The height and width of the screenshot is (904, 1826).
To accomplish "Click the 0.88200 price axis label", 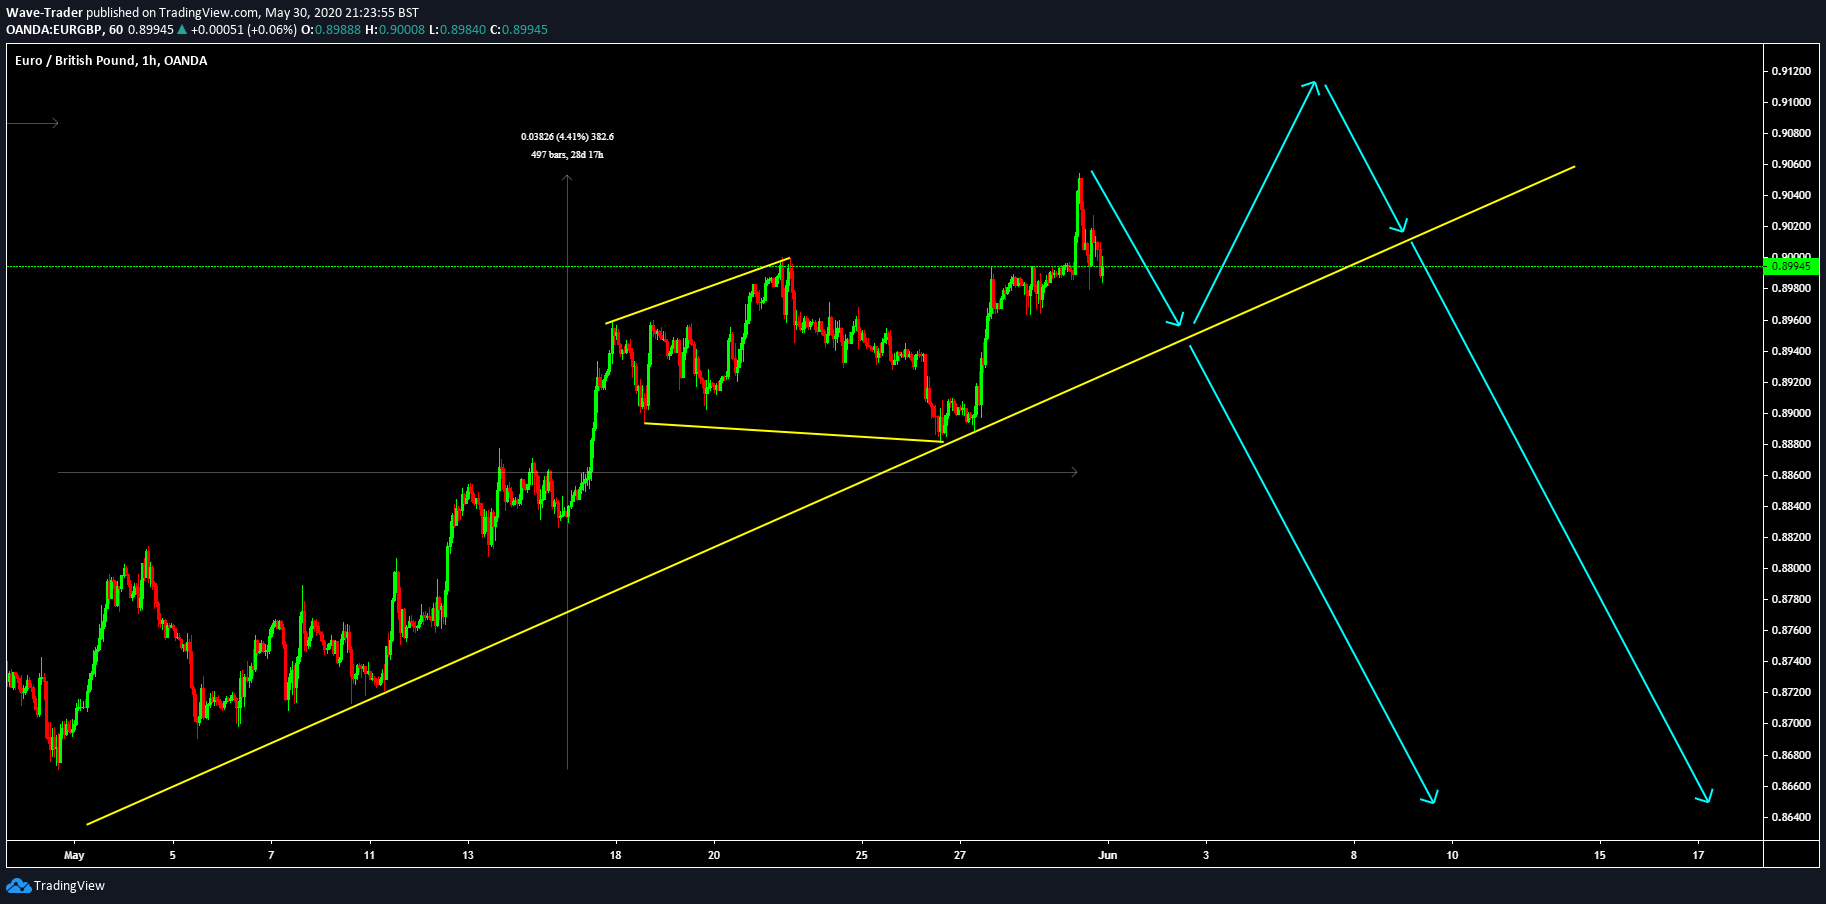I will click(1790, 537).
